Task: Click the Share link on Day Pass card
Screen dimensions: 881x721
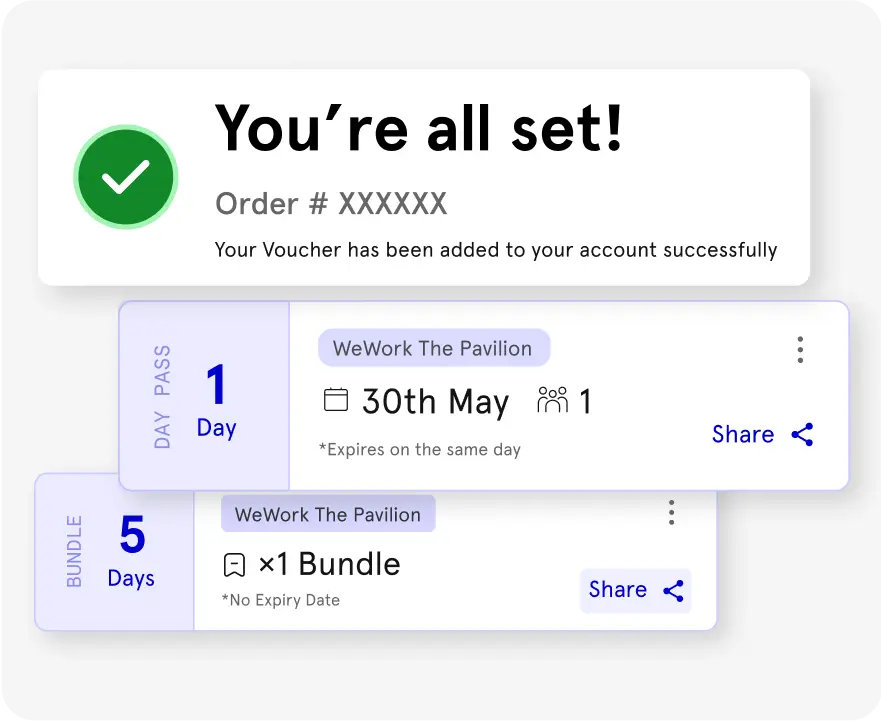Action: coord(743,435)
